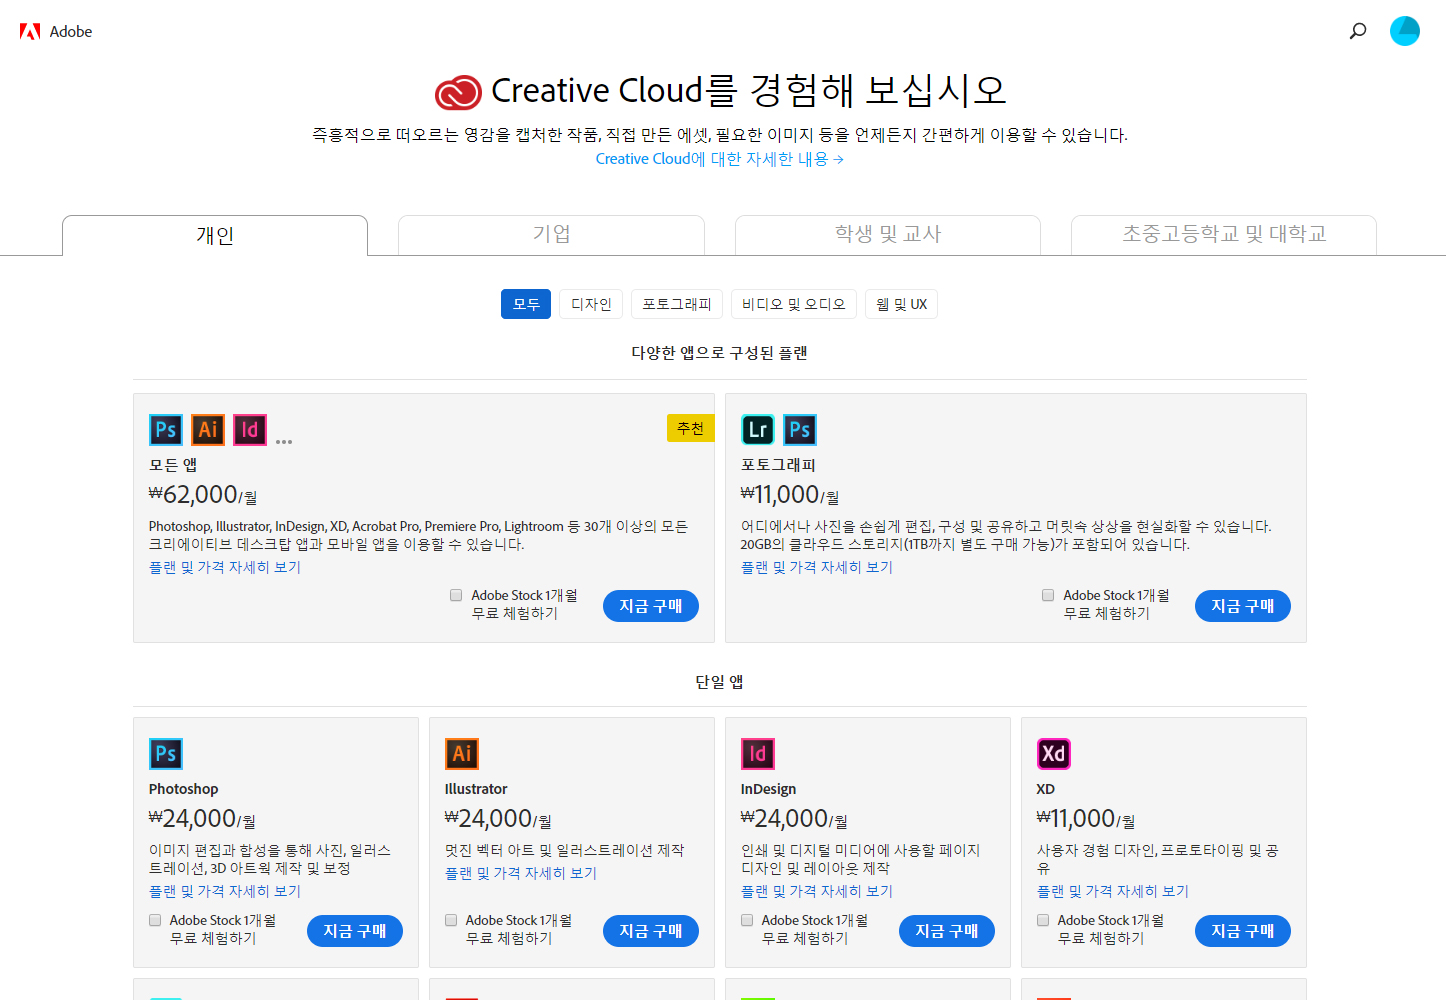Open 플랜 및 가격 자세히 보기 for Photoshop
Image resolution: width=1446 pixels, height=1000 pixels.
pos(225,891)
